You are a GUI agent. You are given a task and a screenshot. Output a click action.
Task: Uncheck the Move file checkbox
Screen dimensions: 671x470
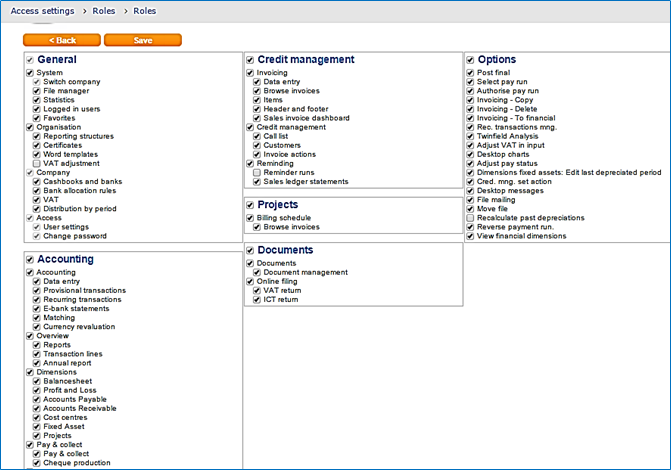pos(470,209)
